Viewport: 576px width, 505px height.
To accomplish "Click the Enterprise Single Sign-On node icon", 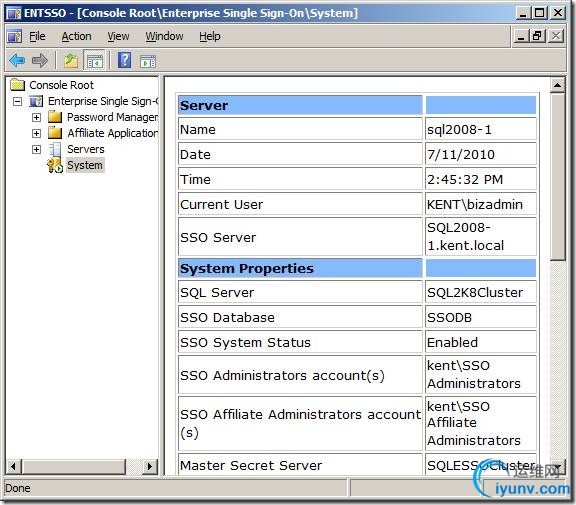I will [36, 101].
